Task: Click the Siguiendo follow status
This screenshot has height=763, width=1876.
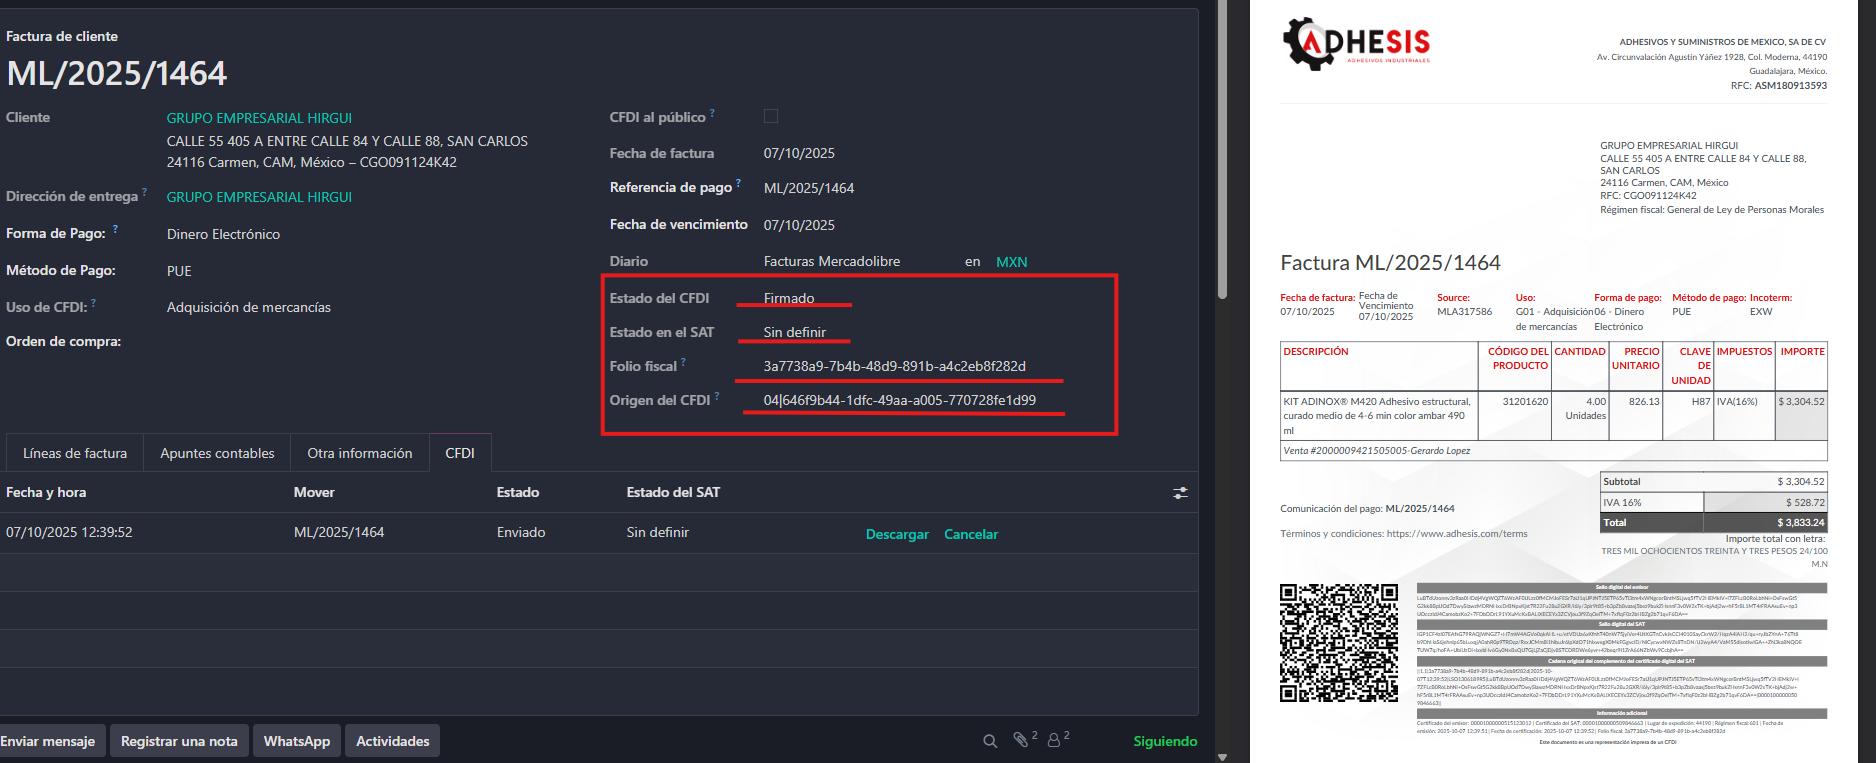Action: pos(1165,741)
